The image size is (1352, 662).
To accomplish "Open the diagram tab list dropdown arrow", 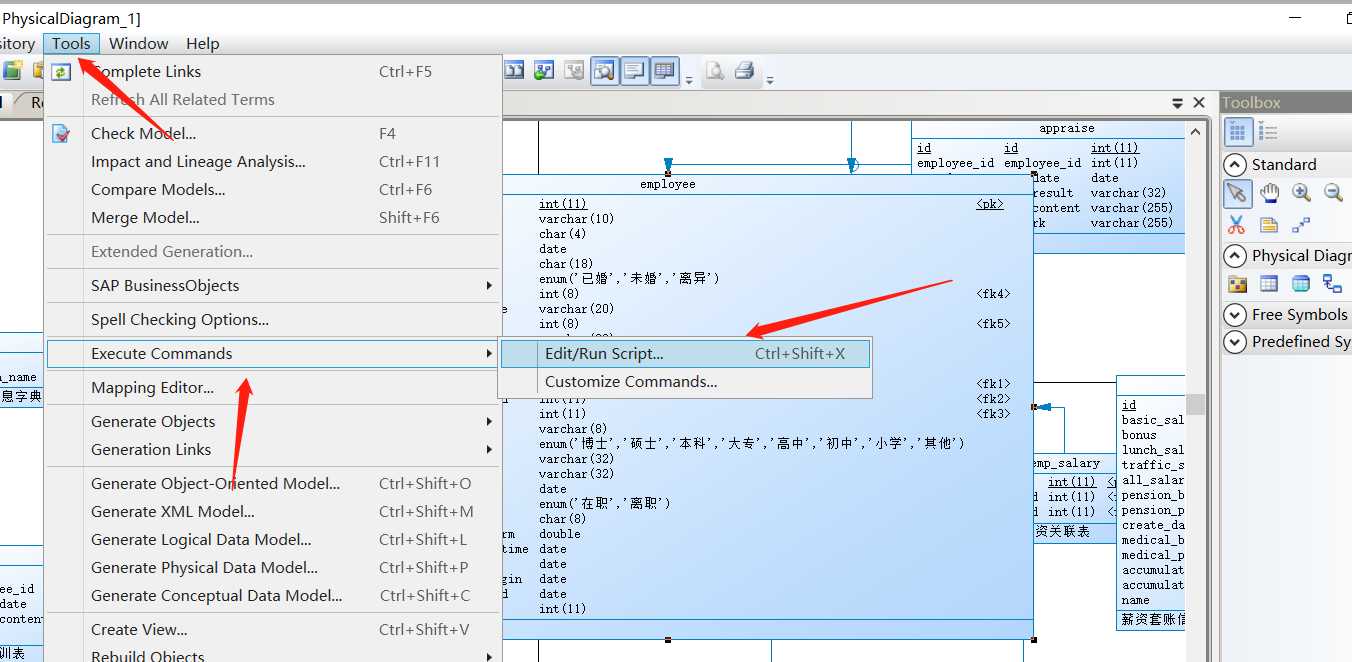I will pyautogui.click(x=1178, y=103).
